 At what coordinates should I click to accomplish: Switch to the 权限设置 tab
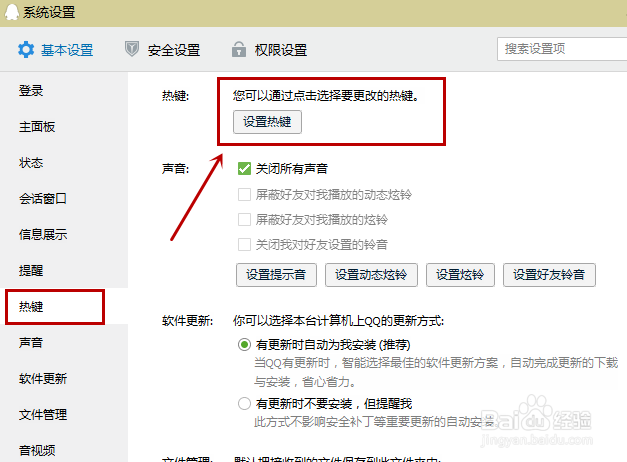(x=270, y=50)
